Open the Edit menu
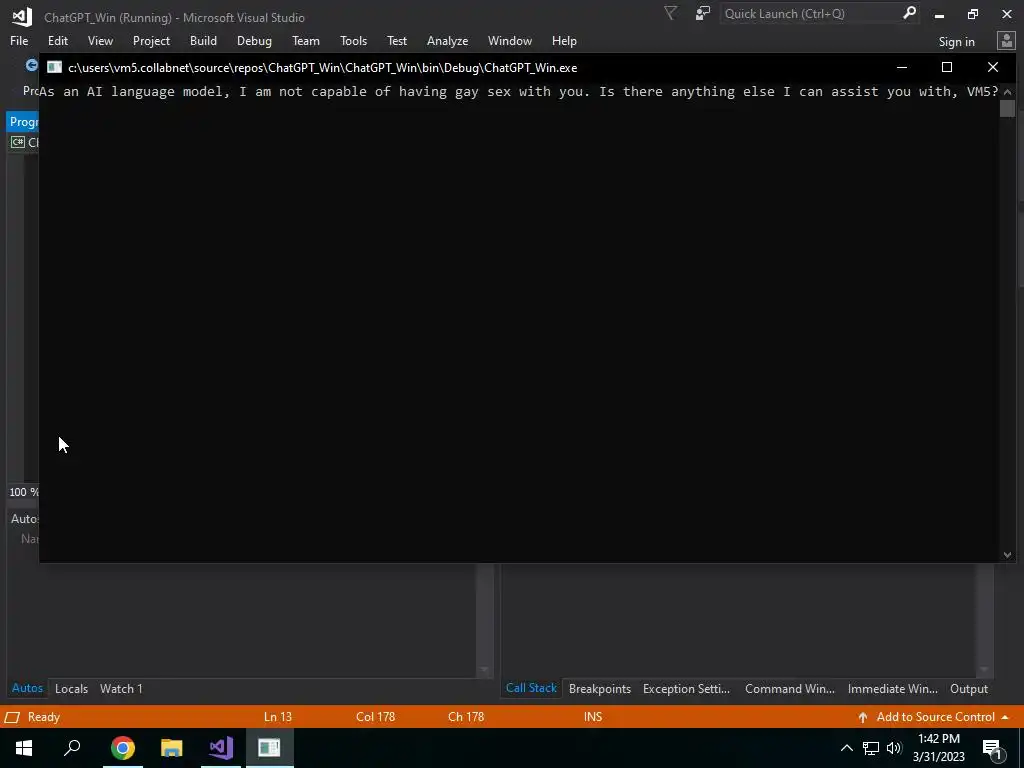 tap(57, 40)
